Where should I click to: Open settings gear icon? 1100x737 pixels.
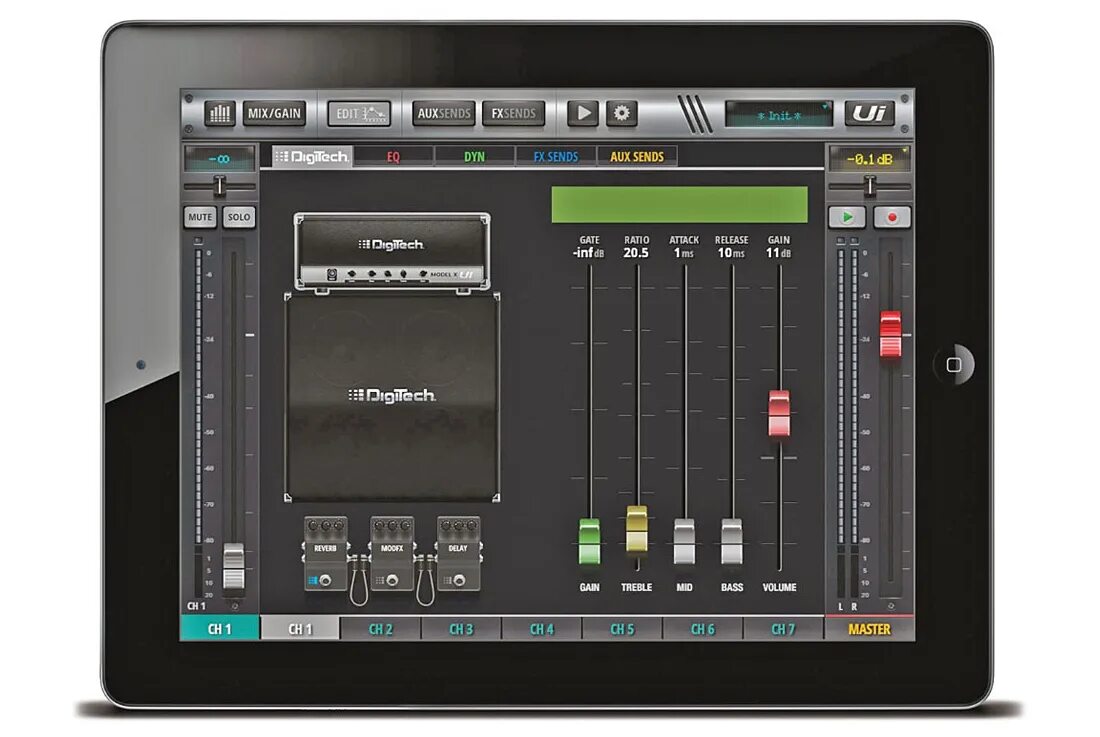pos(622,113)
